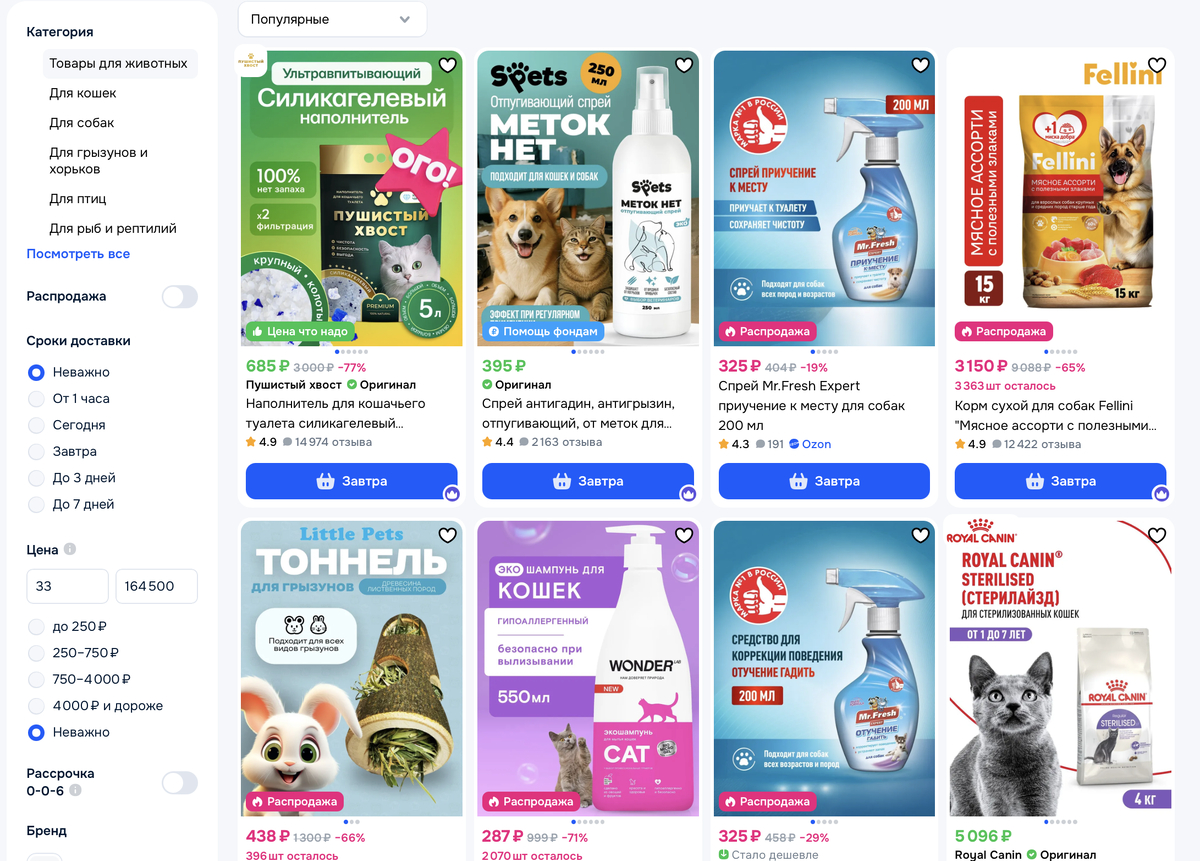Image resolution: width=1200 pixels, height=861 pixels.
Task: Add Mr.Fresh приучение spray to cart (Завтра)
Action: (824, 481)
